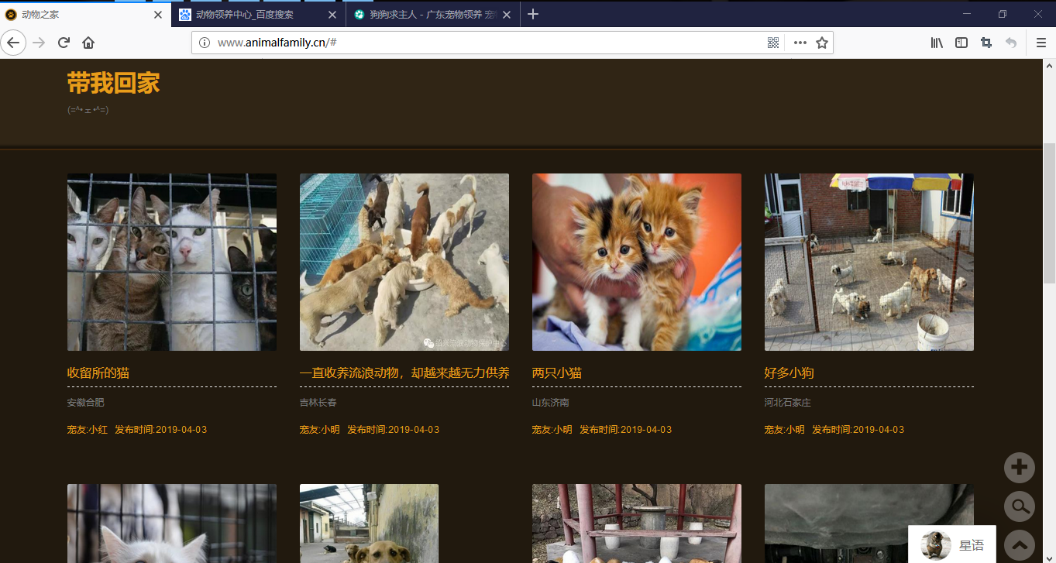Bookmark this page with the star
Screen dimensions: 1056x563
(822, 42)
